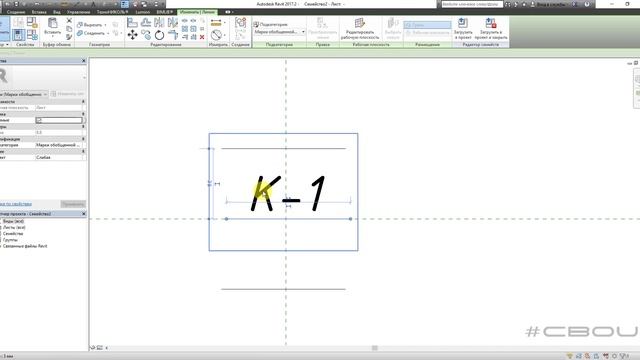The height and width of the screenshot is (360, 640).
Task: Click the Соединить geometry button
Action: (91, 33)
